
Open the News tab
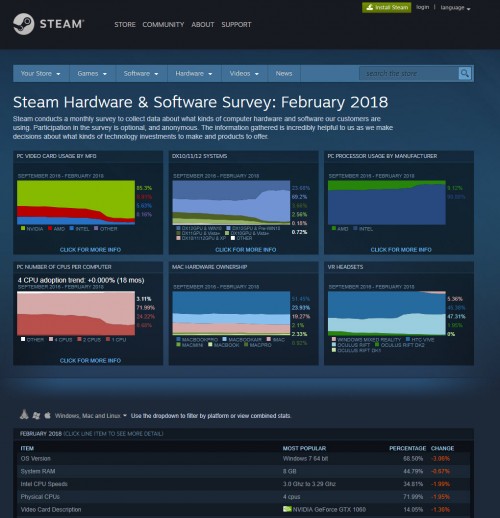pyautogui.click(x=284, y=74)
